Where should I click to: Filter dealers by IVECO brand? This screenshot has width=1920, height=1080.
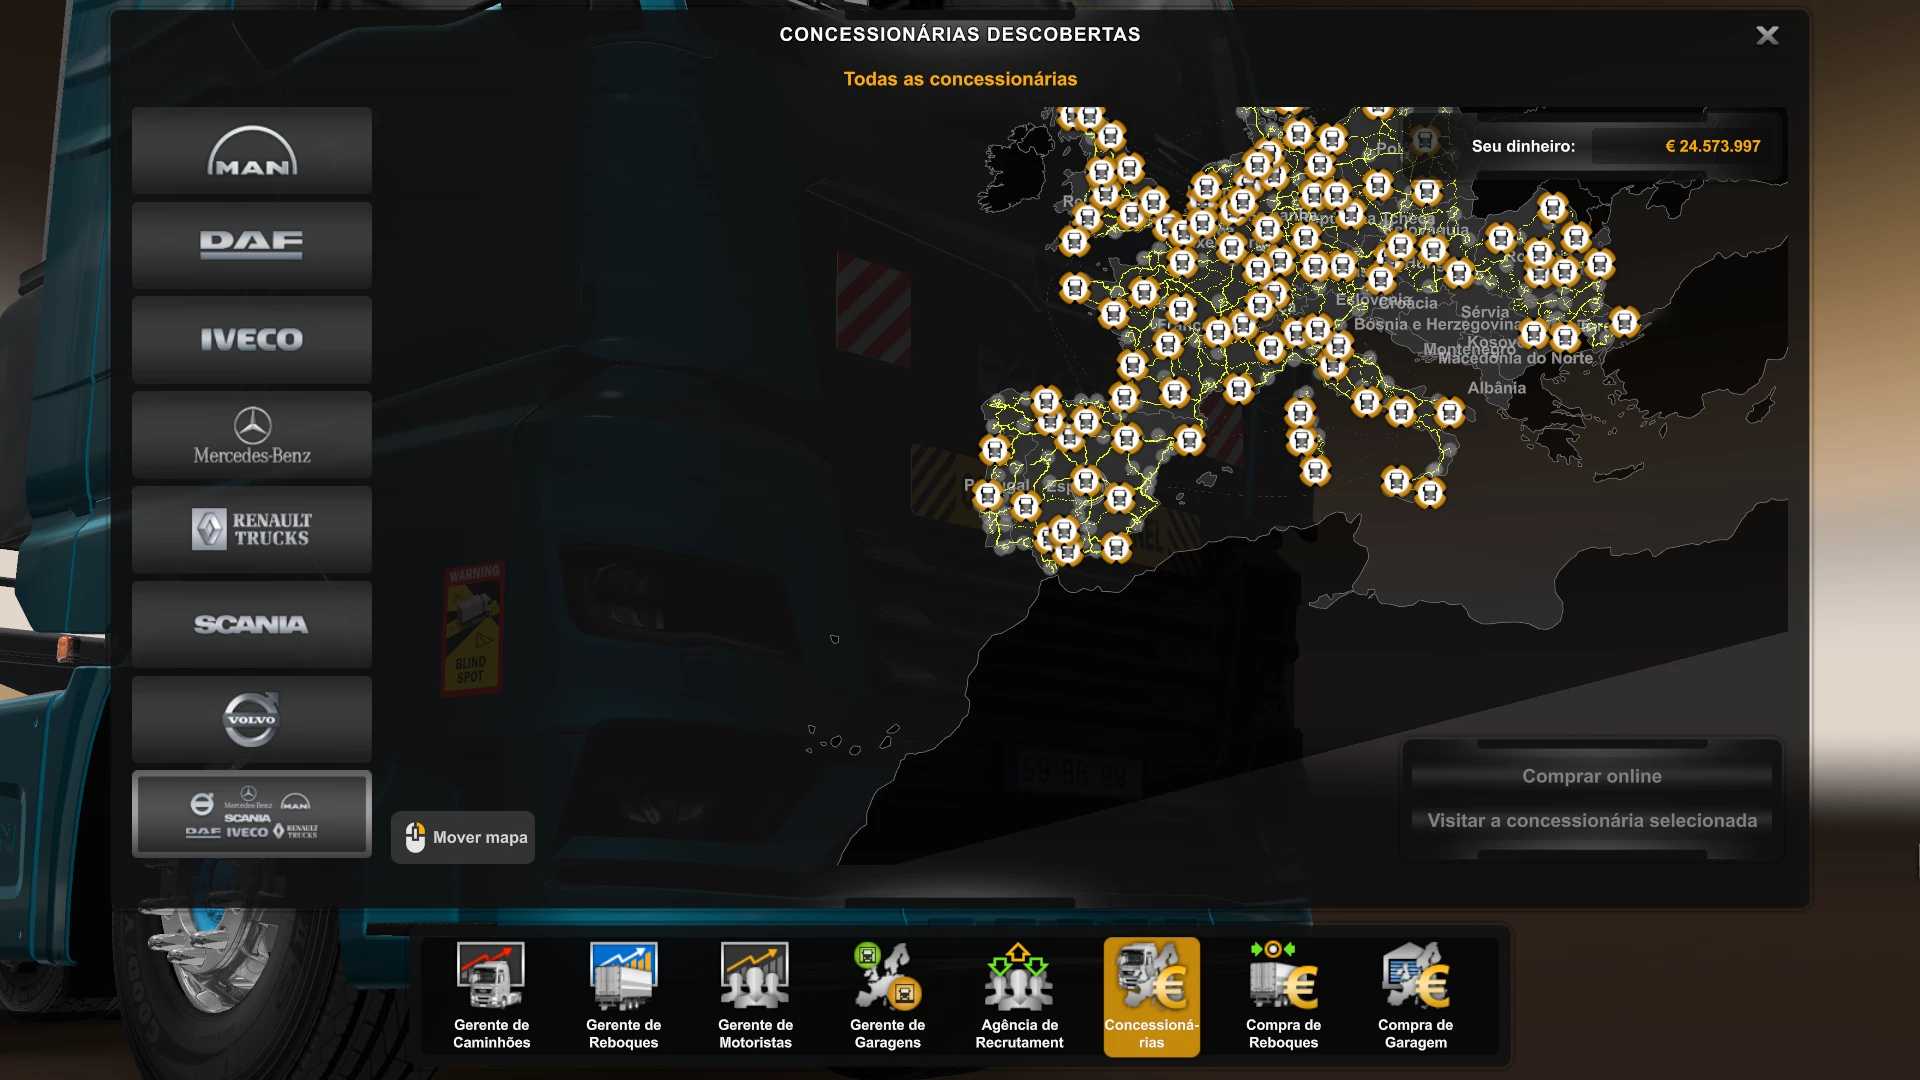tap(251, 340)
